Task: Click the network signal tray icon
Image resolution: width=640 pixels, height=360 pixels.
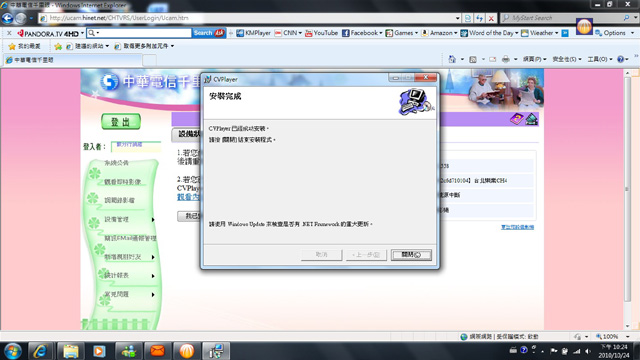Action: coord(576,351)
